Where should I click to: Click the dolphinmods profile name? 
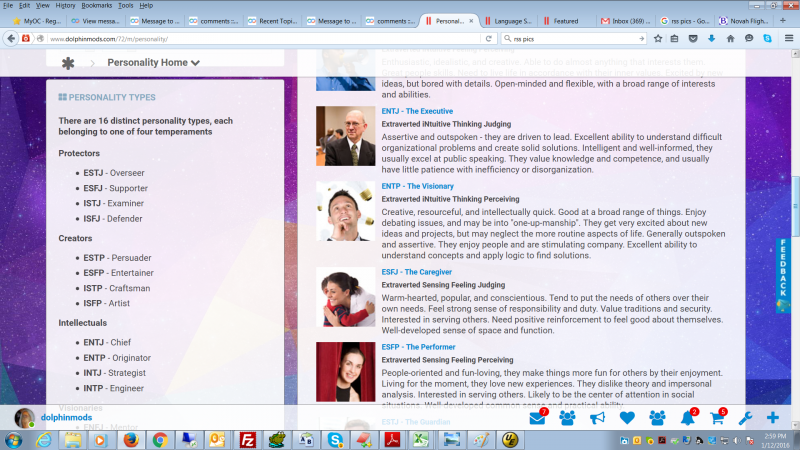[66, 417]
